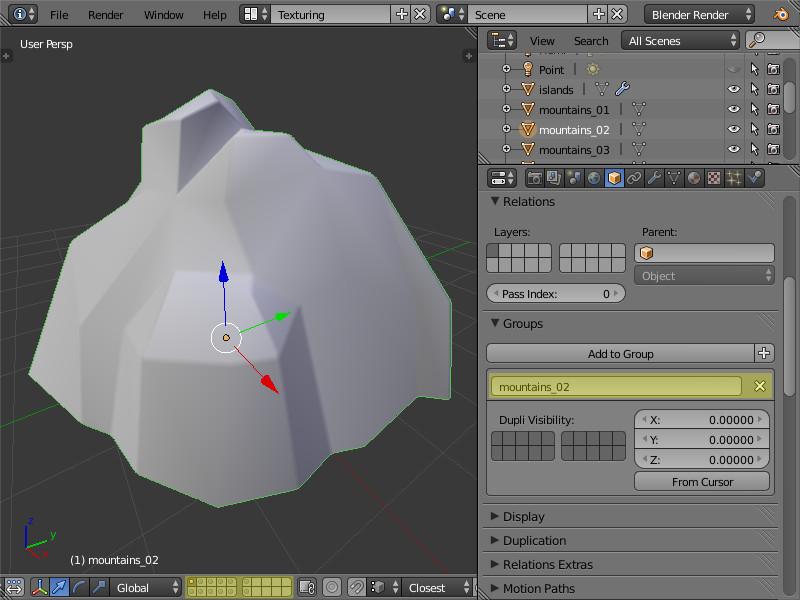The image size is (800, 600).
Task: Toggle selectability of islands object
Action: tap(754, 89)
